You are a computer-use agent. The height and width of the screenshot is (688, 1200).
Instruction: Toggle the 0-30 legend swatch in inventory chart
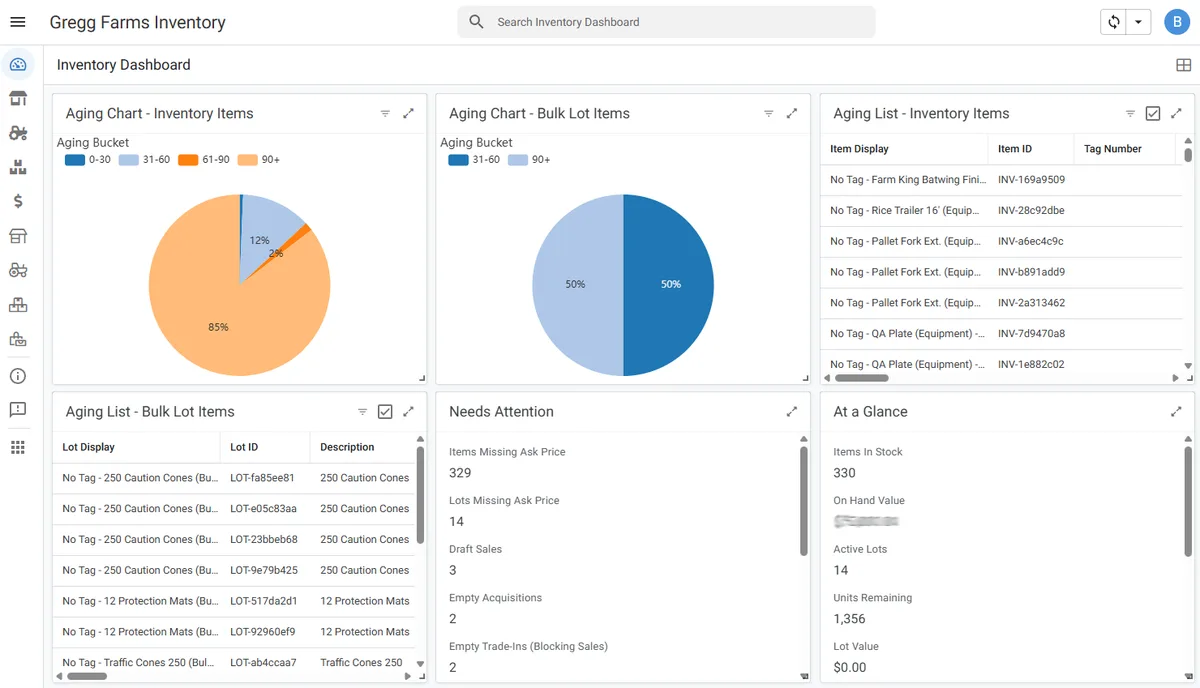75,160
